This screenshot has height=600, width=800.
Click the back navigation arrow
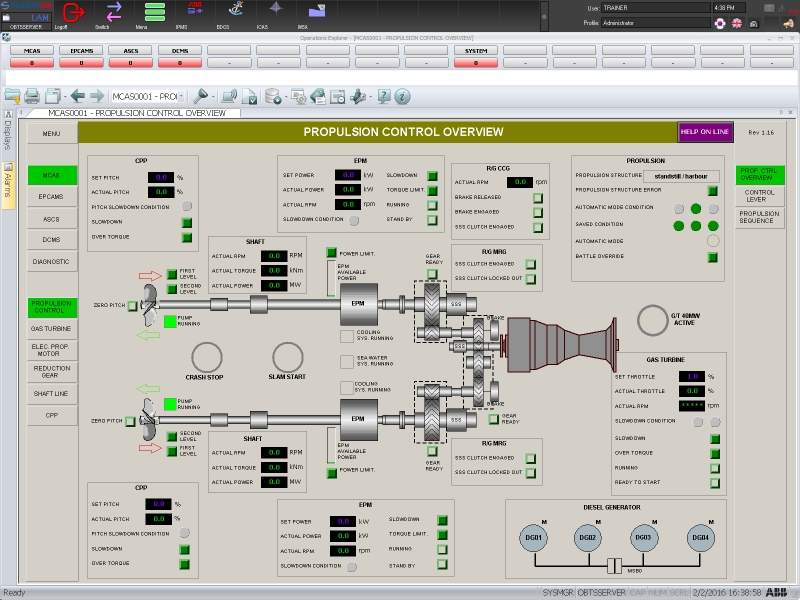point(78,96)
